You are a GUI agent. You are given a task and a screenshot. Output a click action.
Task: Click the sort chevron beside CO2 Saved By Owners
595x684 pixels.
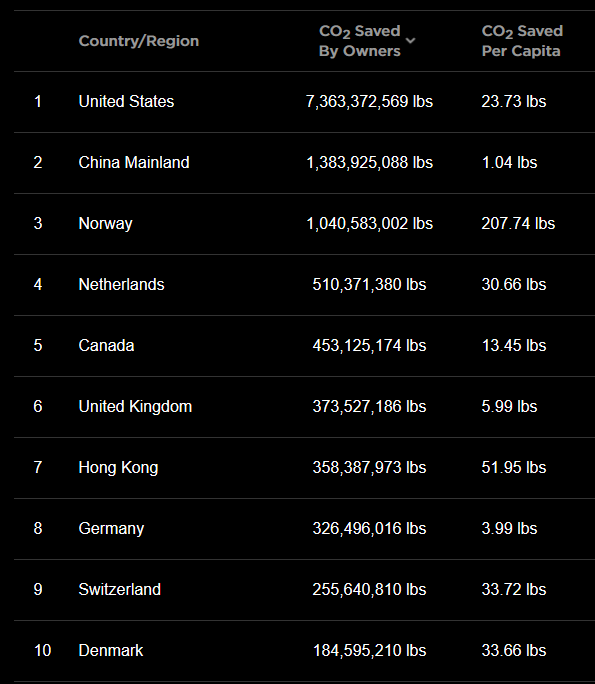pyautogui.click(x=410, y=41)
